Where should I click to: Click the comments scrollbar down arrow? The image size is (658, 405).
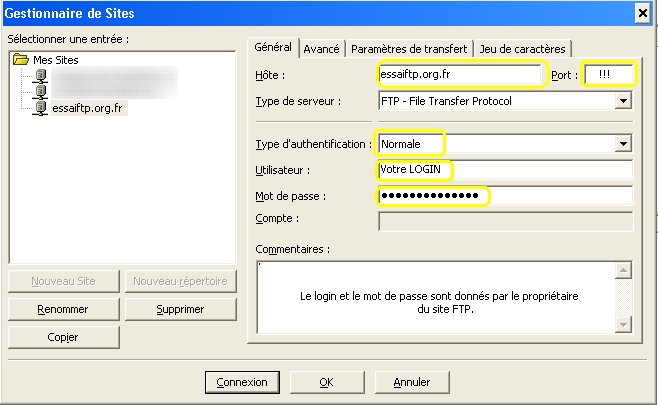623,324
